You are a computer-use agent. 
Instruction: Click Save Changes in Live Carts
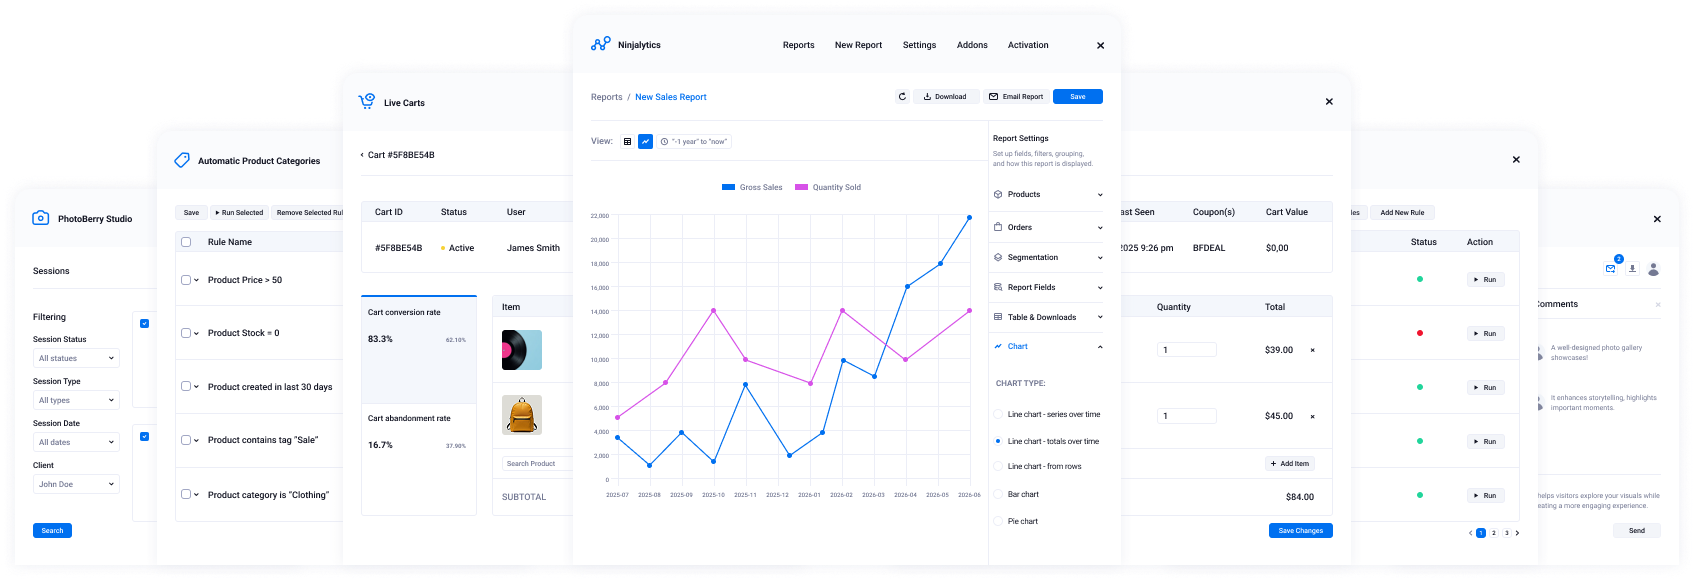[1300, 530]
